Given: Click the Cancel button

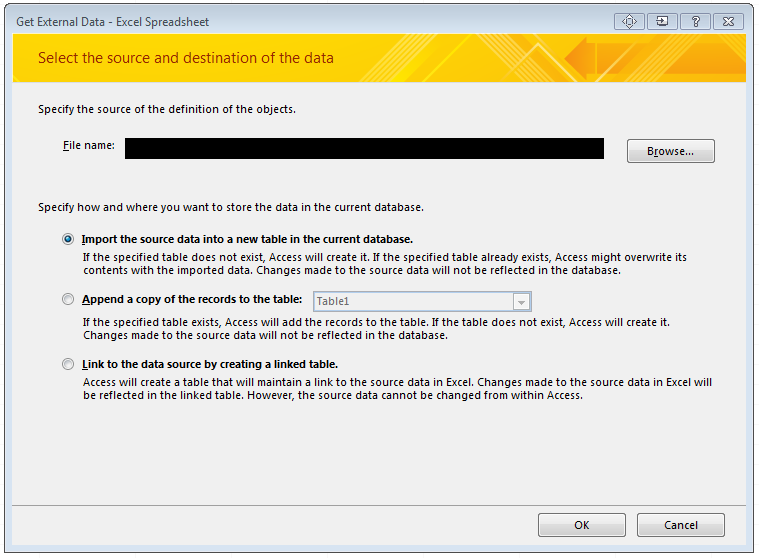Looking at the screenshot, I should (680, 525).
